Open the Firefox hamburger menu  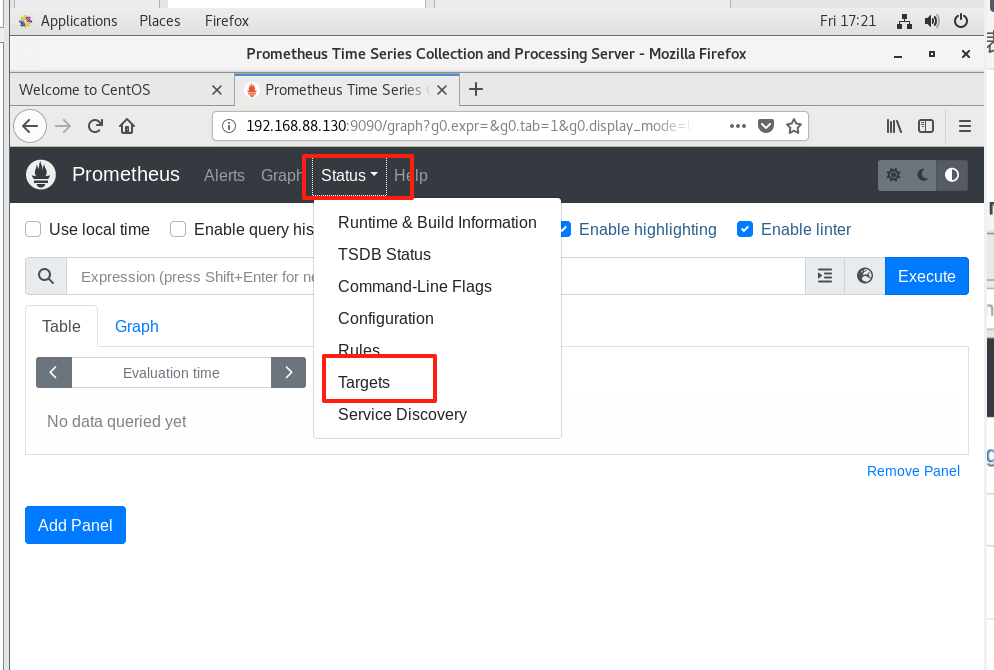(x=965, y=126)
